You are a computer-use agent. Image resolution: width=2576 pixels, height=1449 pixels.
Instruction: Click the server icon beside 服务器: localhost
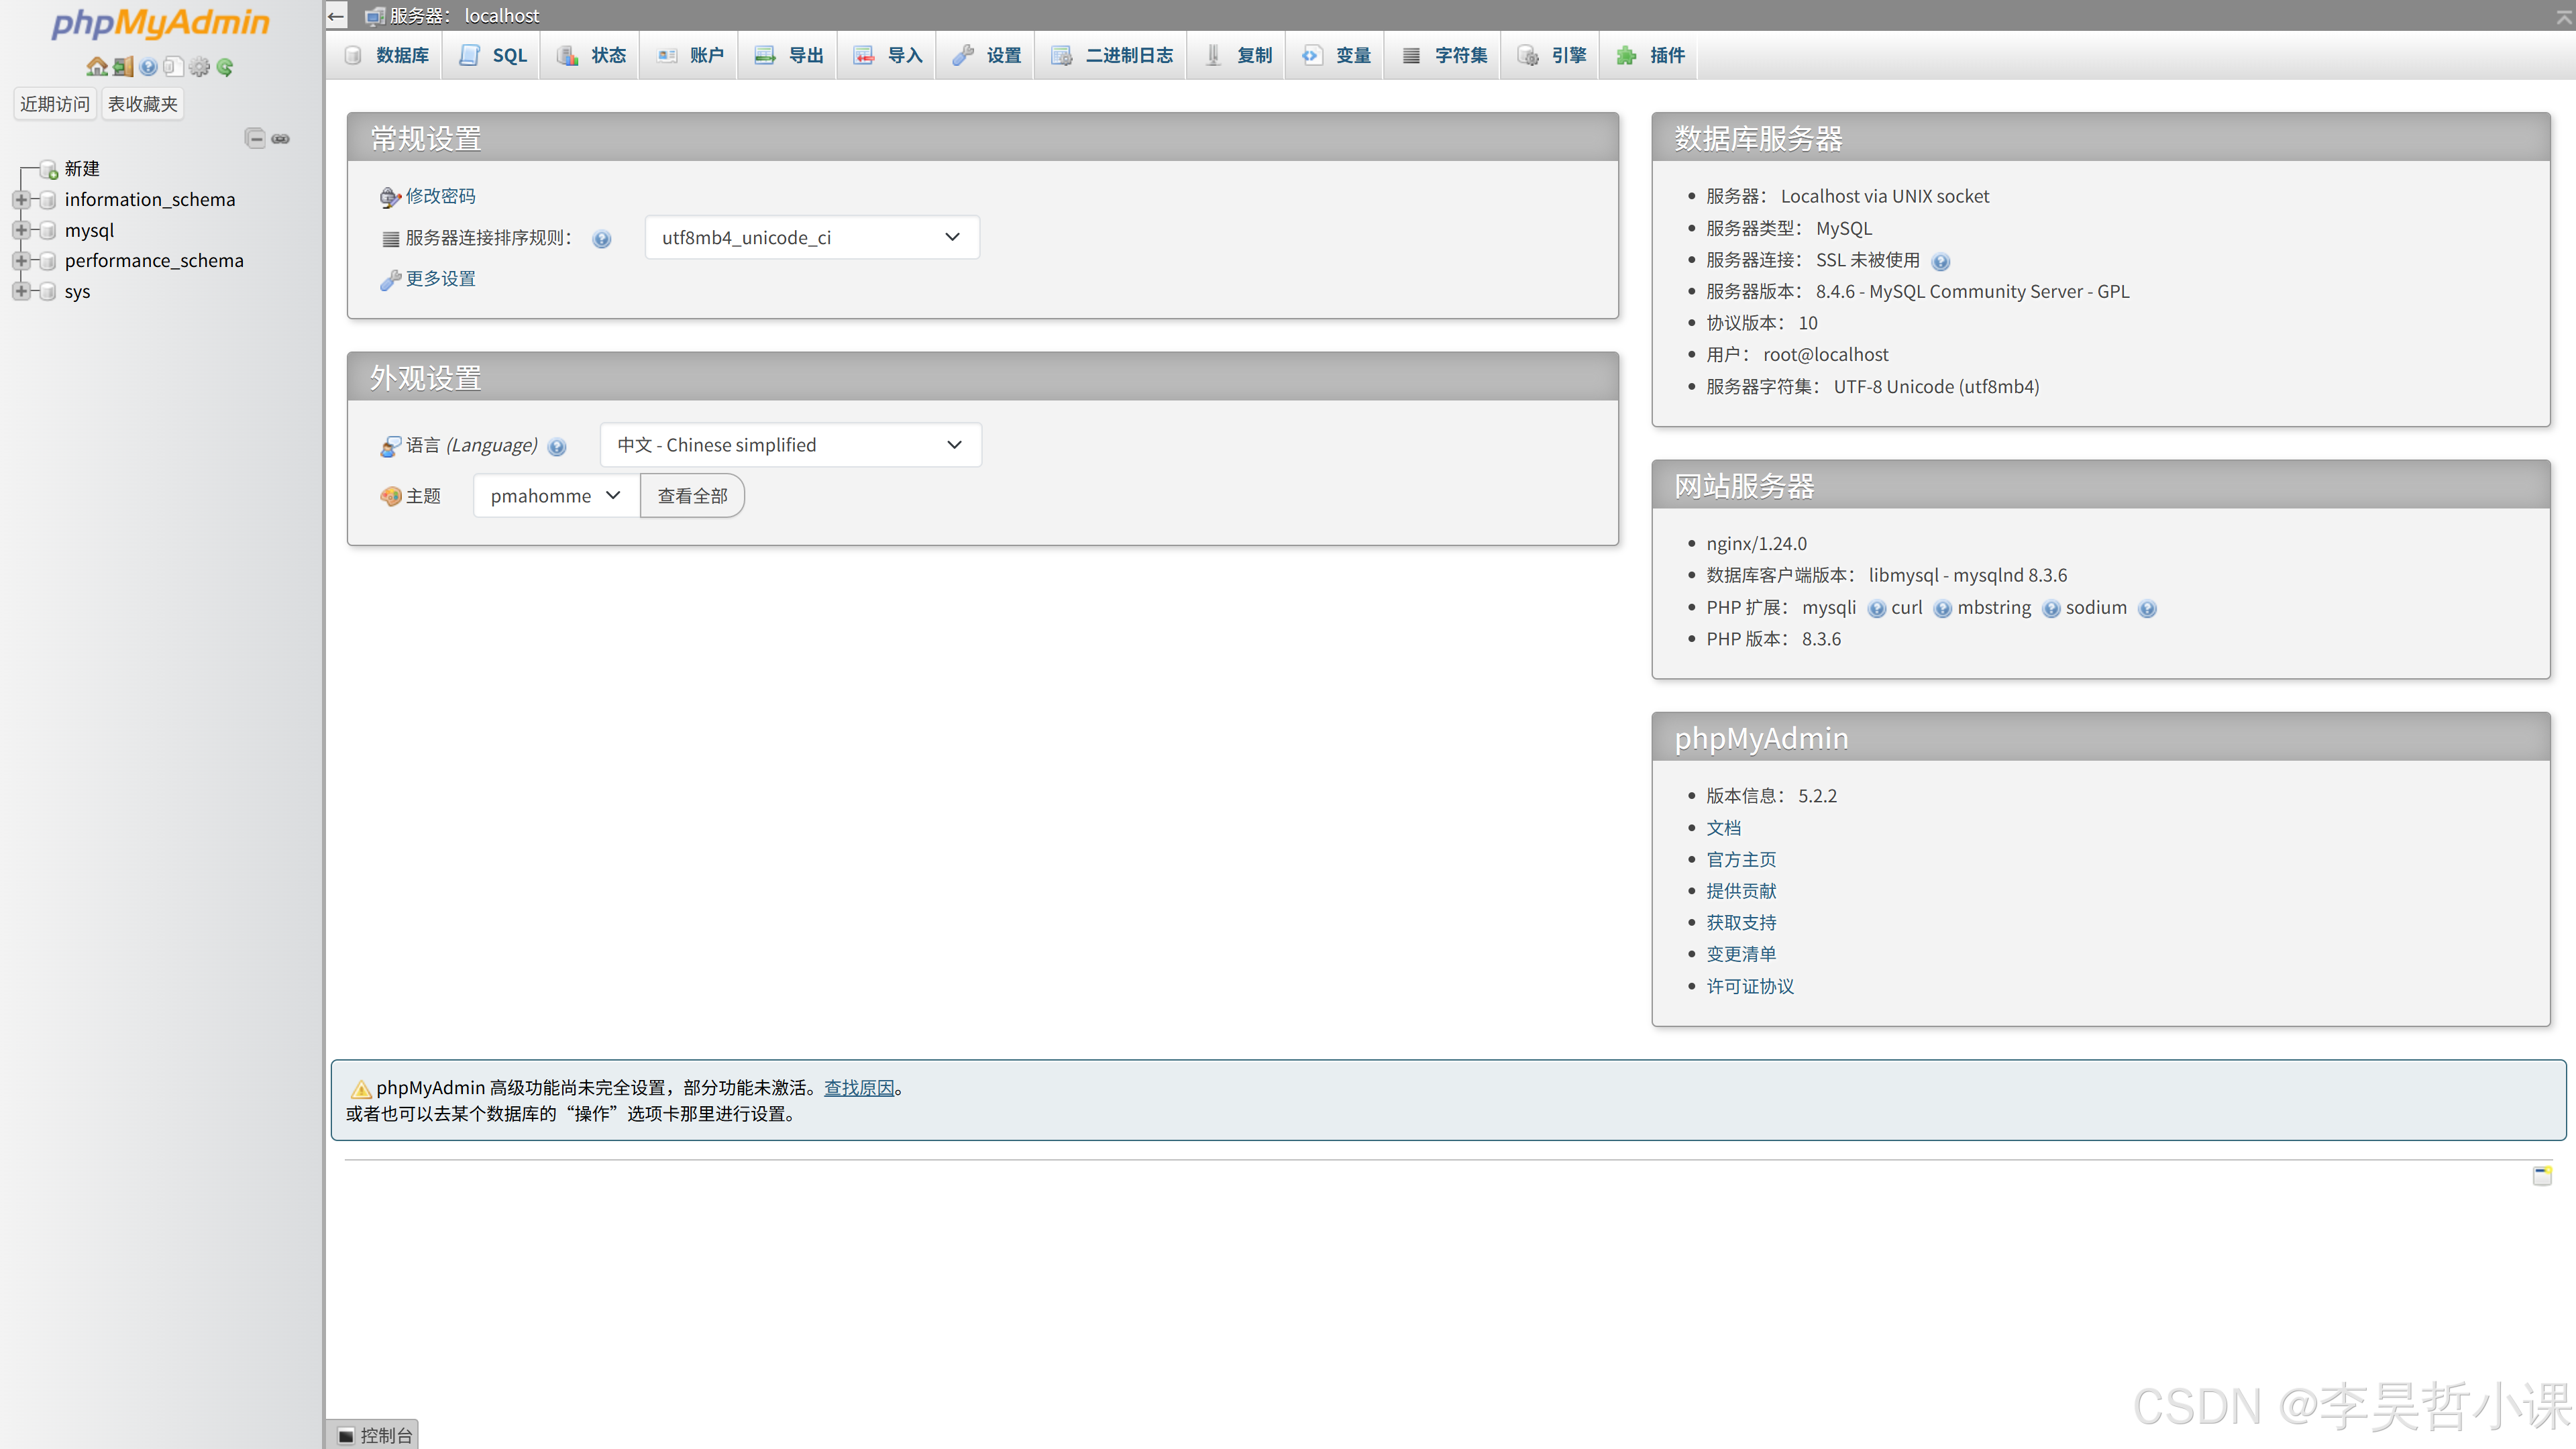click(x=375, y=16)
